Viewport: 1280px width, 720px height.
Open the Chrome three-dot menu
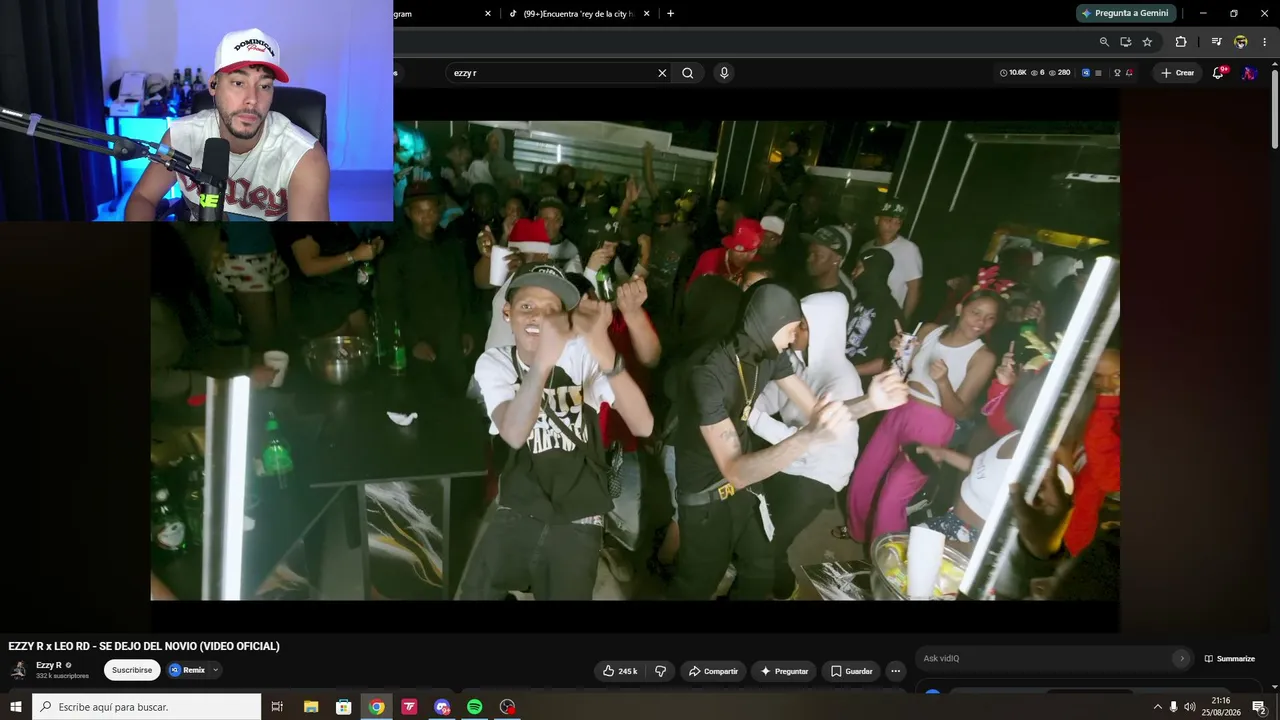click(x=1264, y=42)
